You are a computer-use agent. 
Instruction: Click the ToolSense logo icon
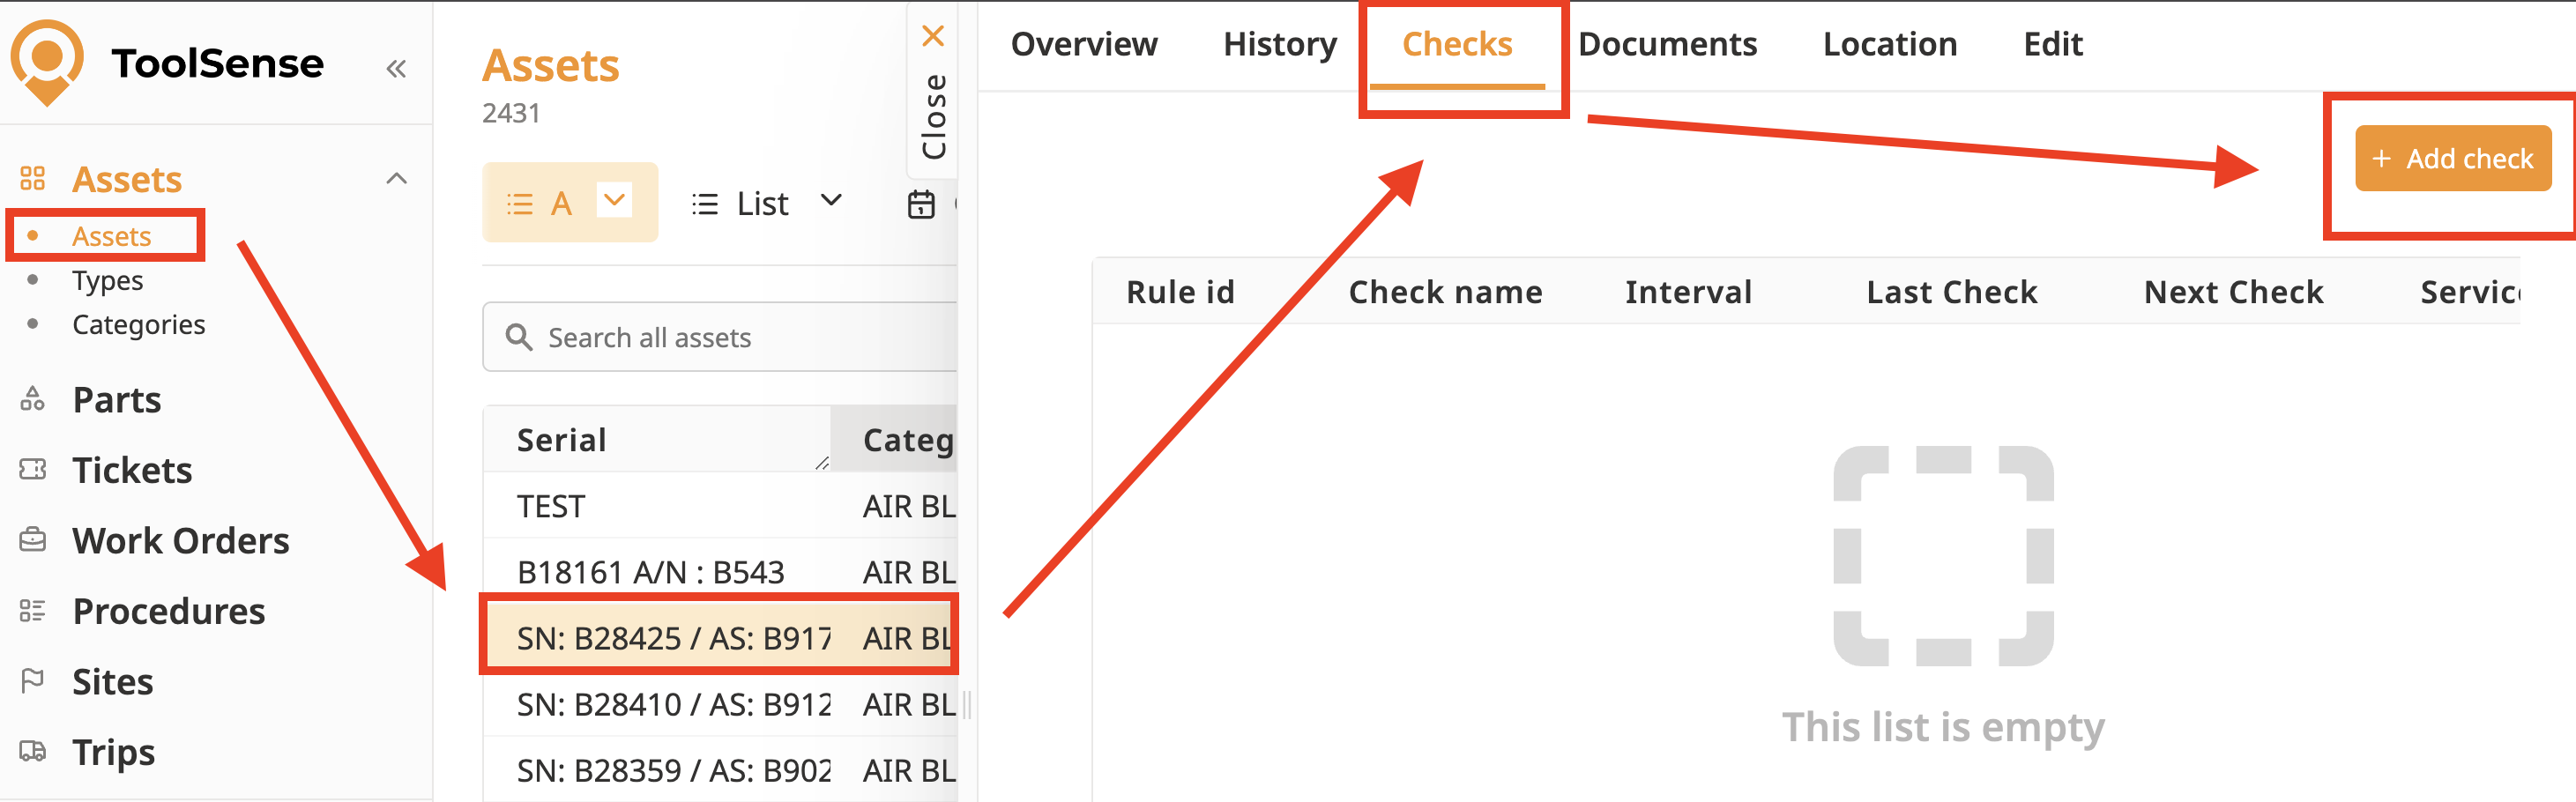(x=47, y=62)
